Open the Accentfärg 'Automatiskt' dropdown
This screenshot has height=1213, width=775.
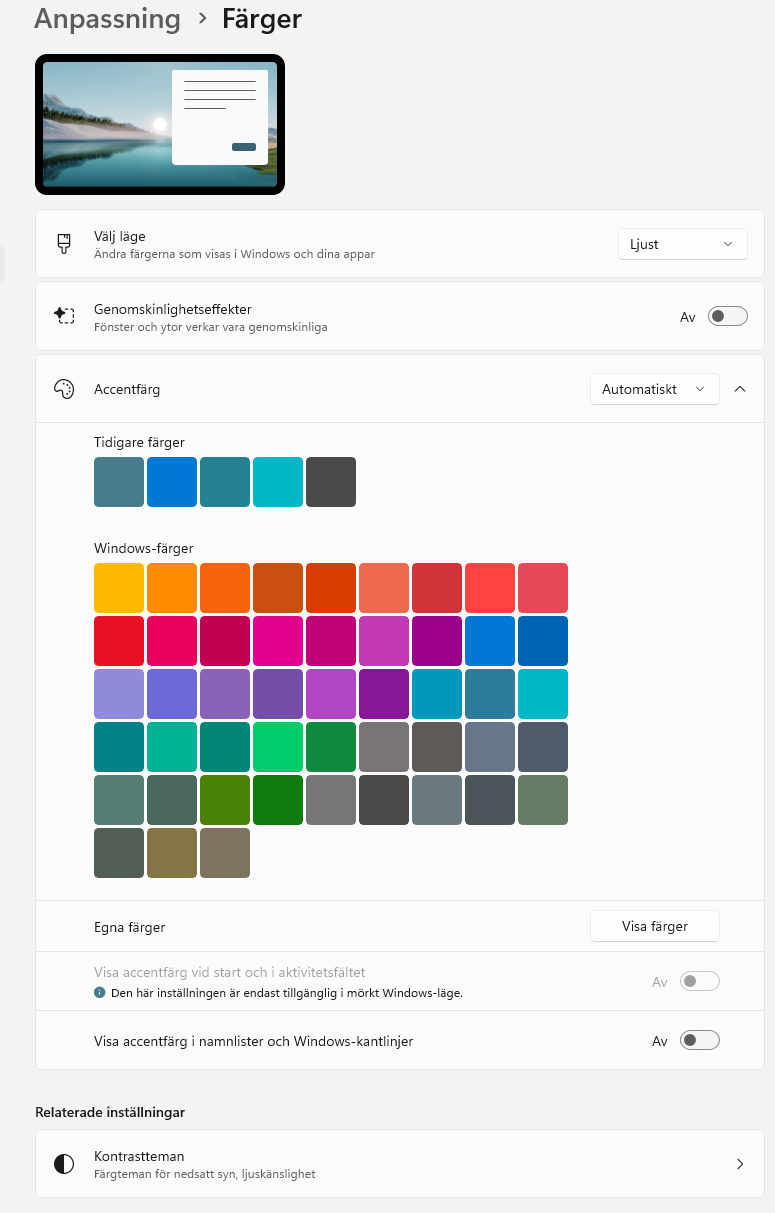pos(655,389)
